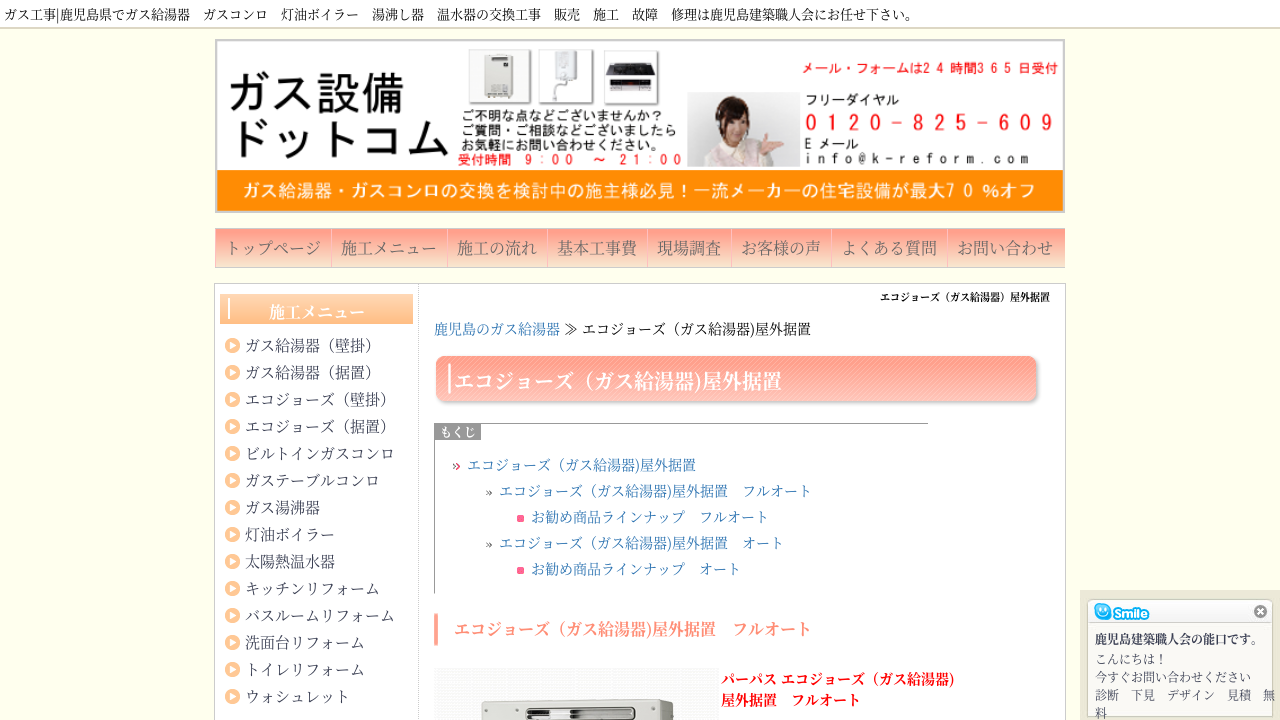
Task: Click the orange 70%オフ promotion banner
Action: (x=640, y=190)
